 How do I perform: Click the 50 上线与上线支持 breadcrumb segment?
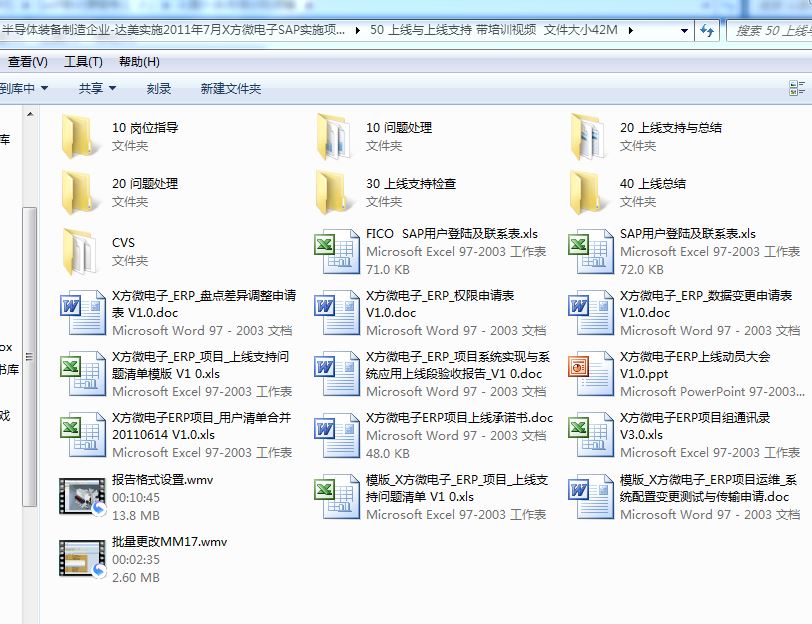494,30
